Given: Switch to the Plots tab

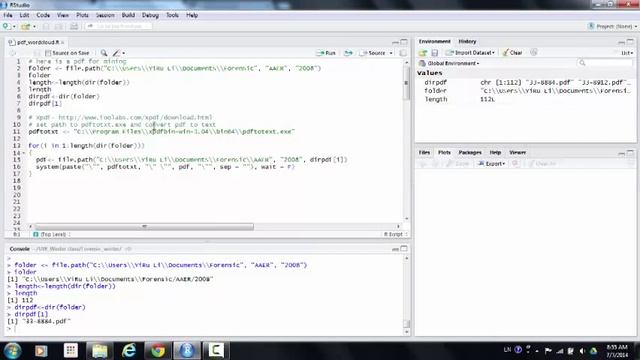Looking at the screenshot, I should coord(444,152).
